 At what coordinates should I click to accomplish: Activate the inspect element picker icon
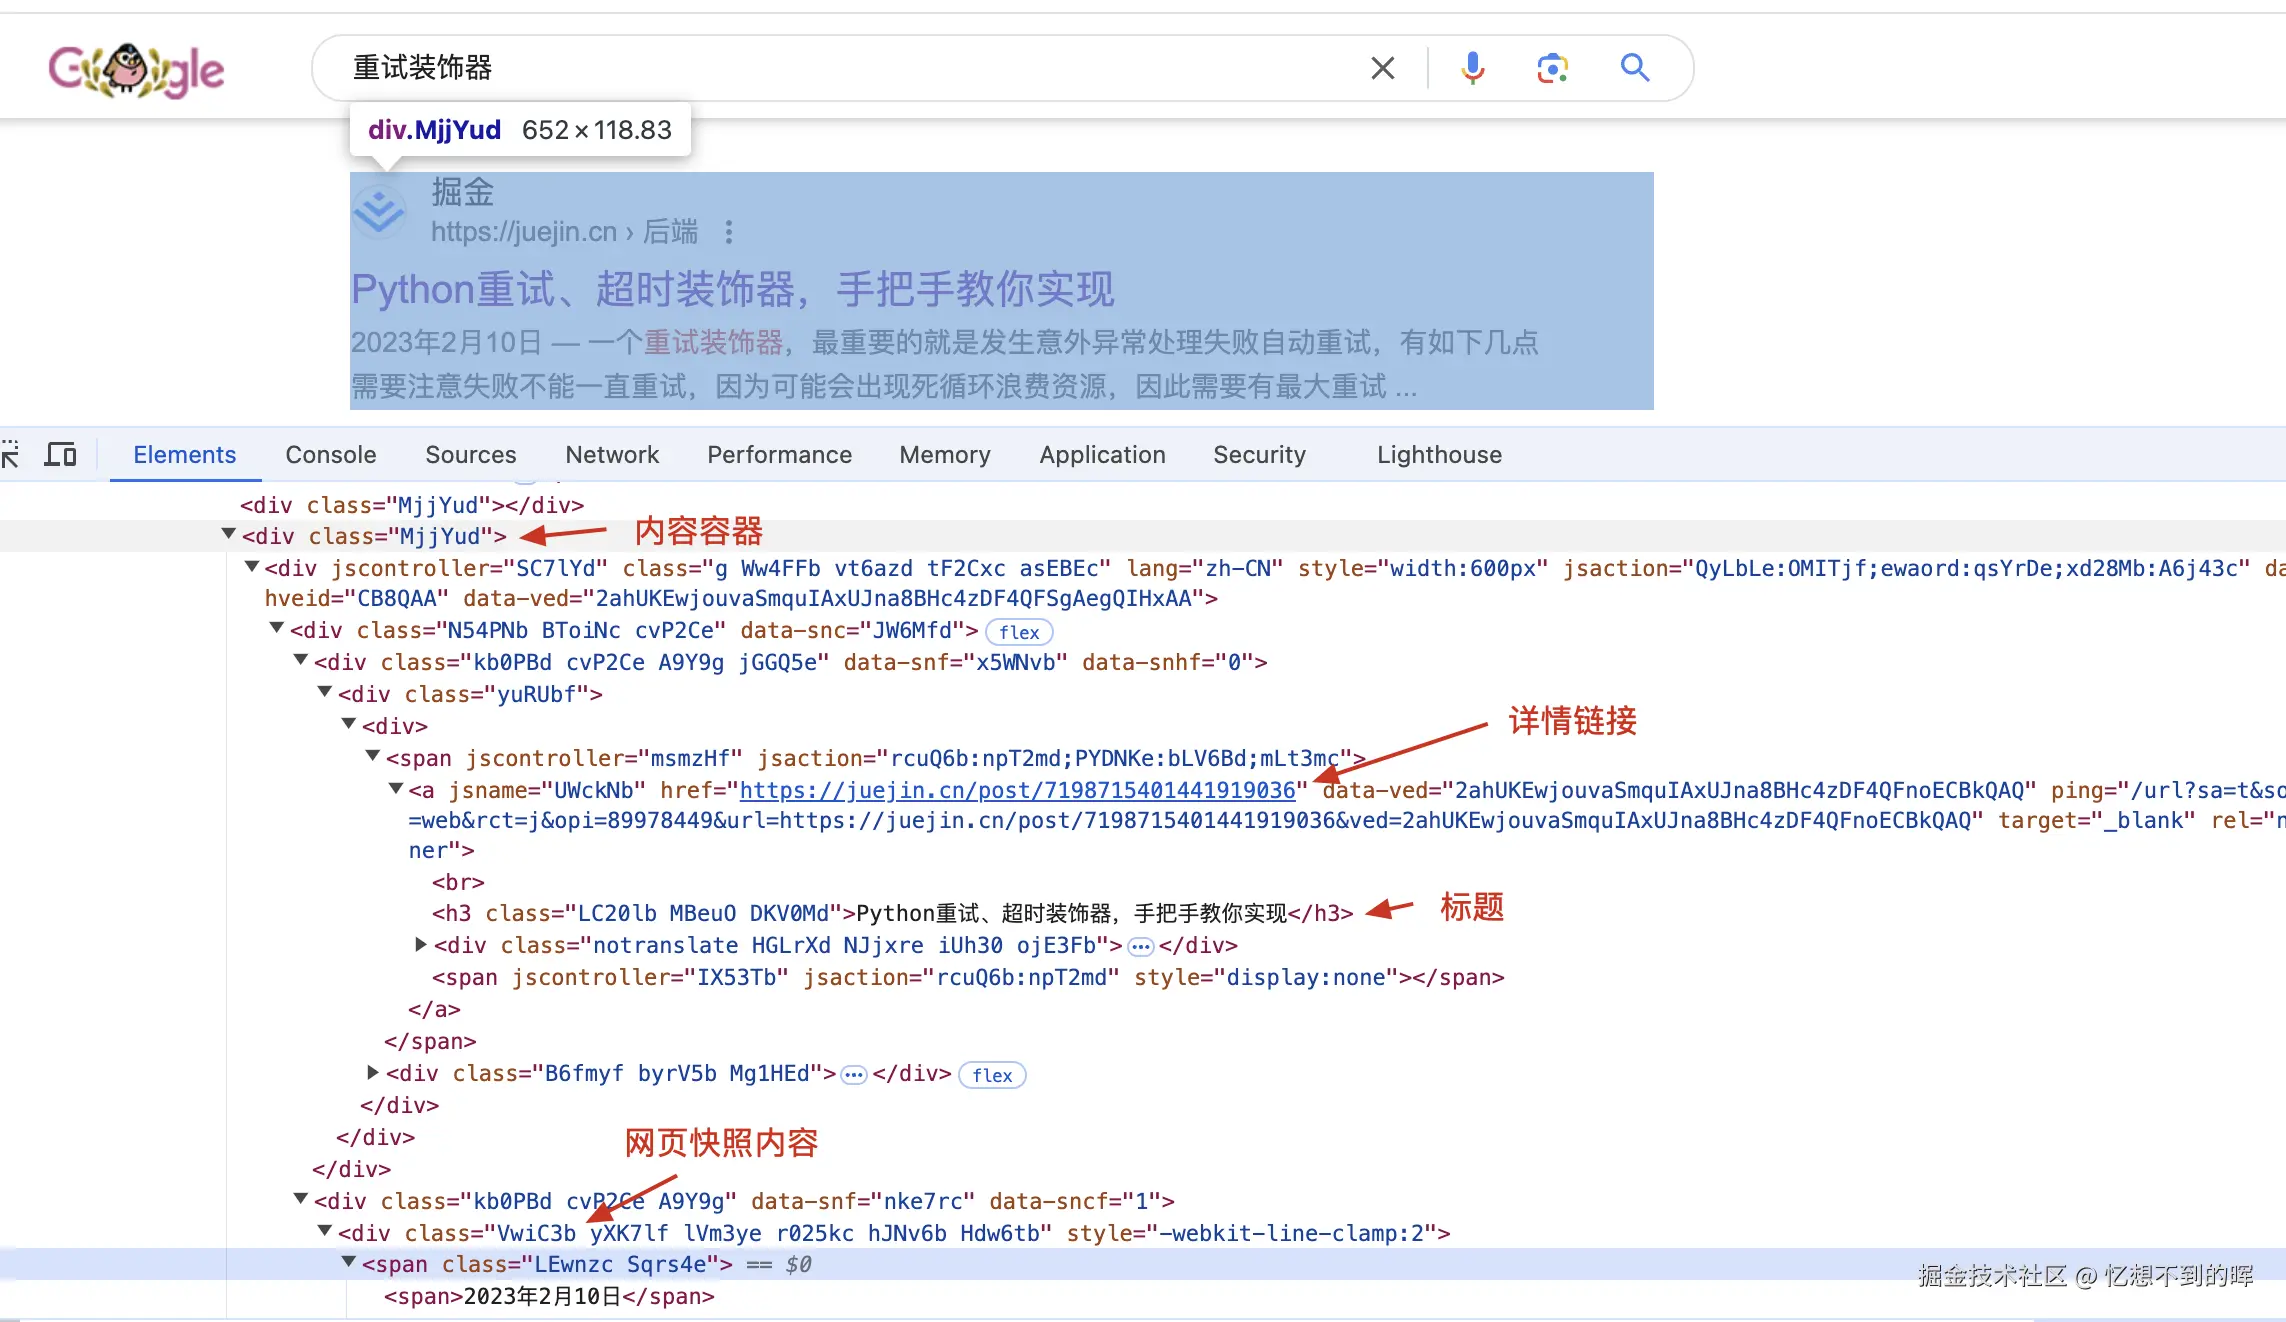click(10, 455)
